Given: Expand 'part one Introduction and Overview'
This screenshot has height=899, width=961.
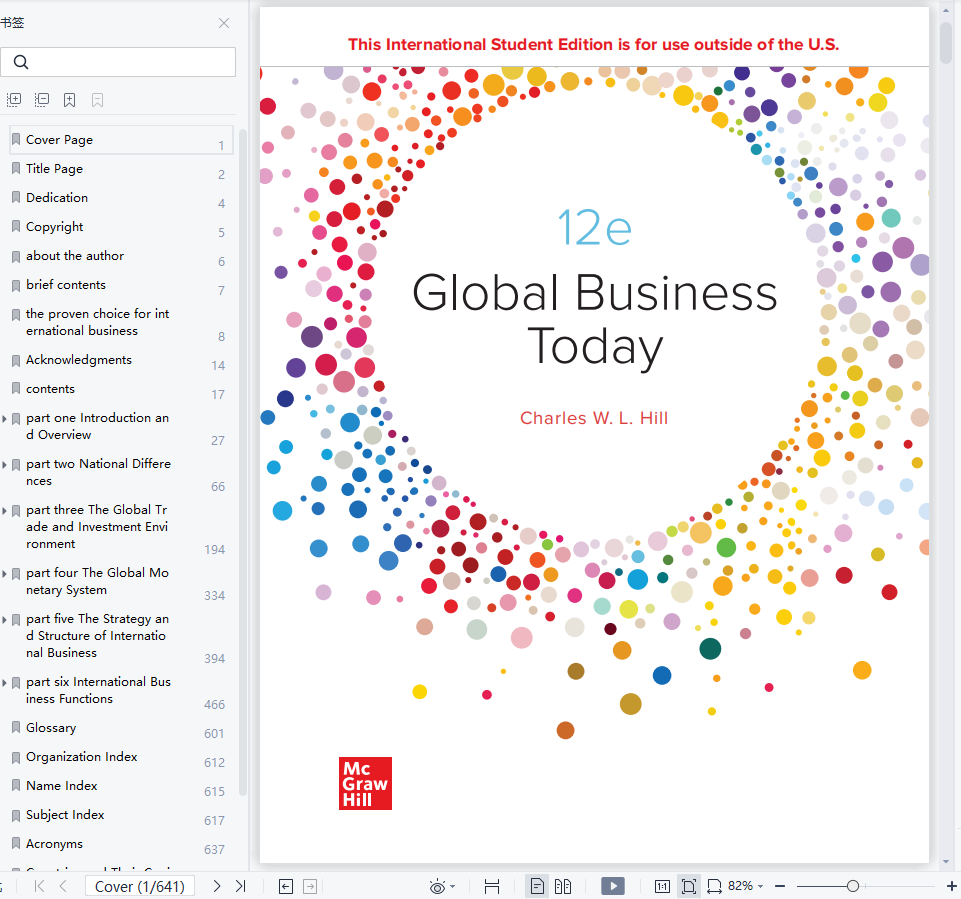Looking at the screenshot, I should [4, 419].
